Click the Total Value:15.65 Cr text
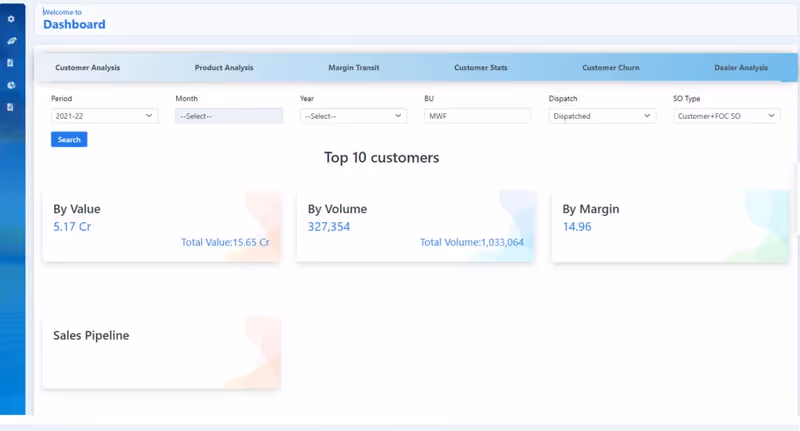The height and width of the screenshot is (431, 800). (225, 242)
